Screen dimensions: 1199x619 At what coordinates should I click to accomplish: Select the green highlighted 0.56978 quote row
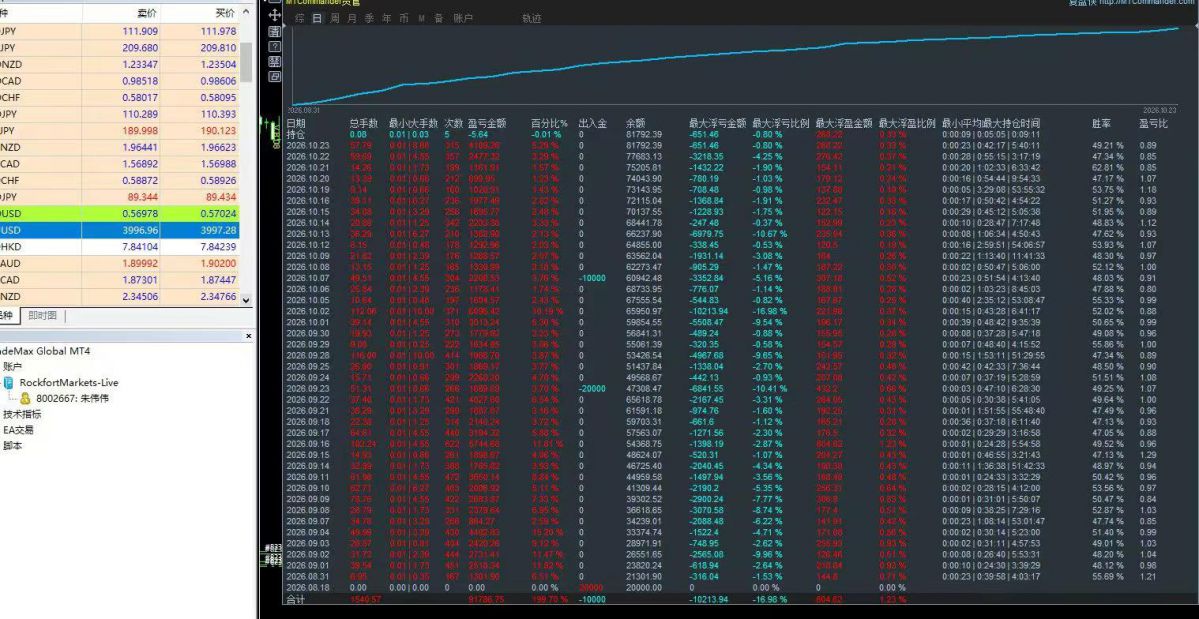pyautogui.click(x=119, y=213)
